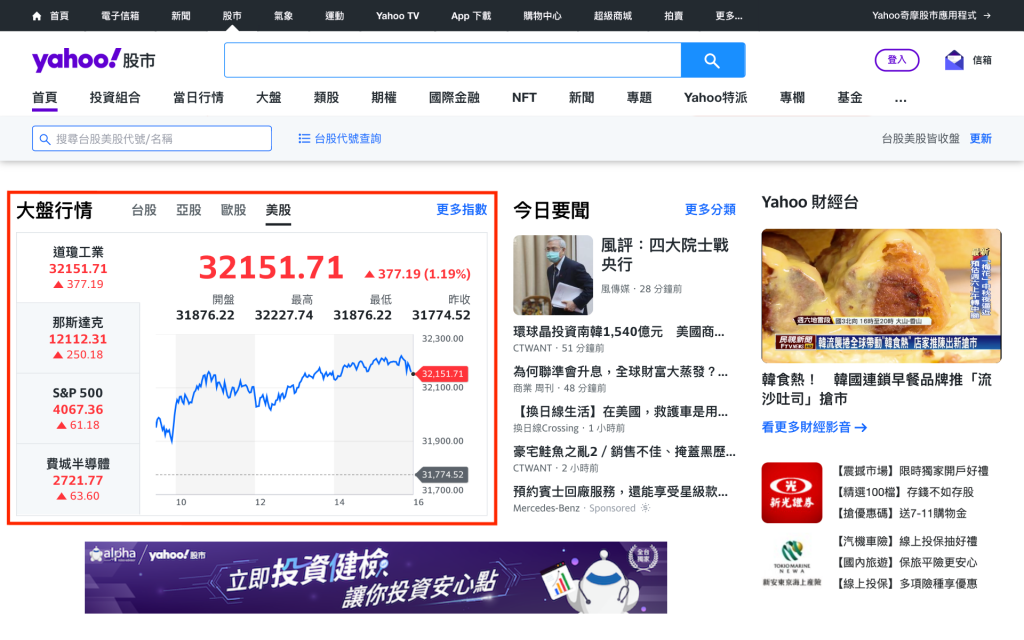
Task: Expand the ... more navigation menu
Action: click(x=901, y=98)
